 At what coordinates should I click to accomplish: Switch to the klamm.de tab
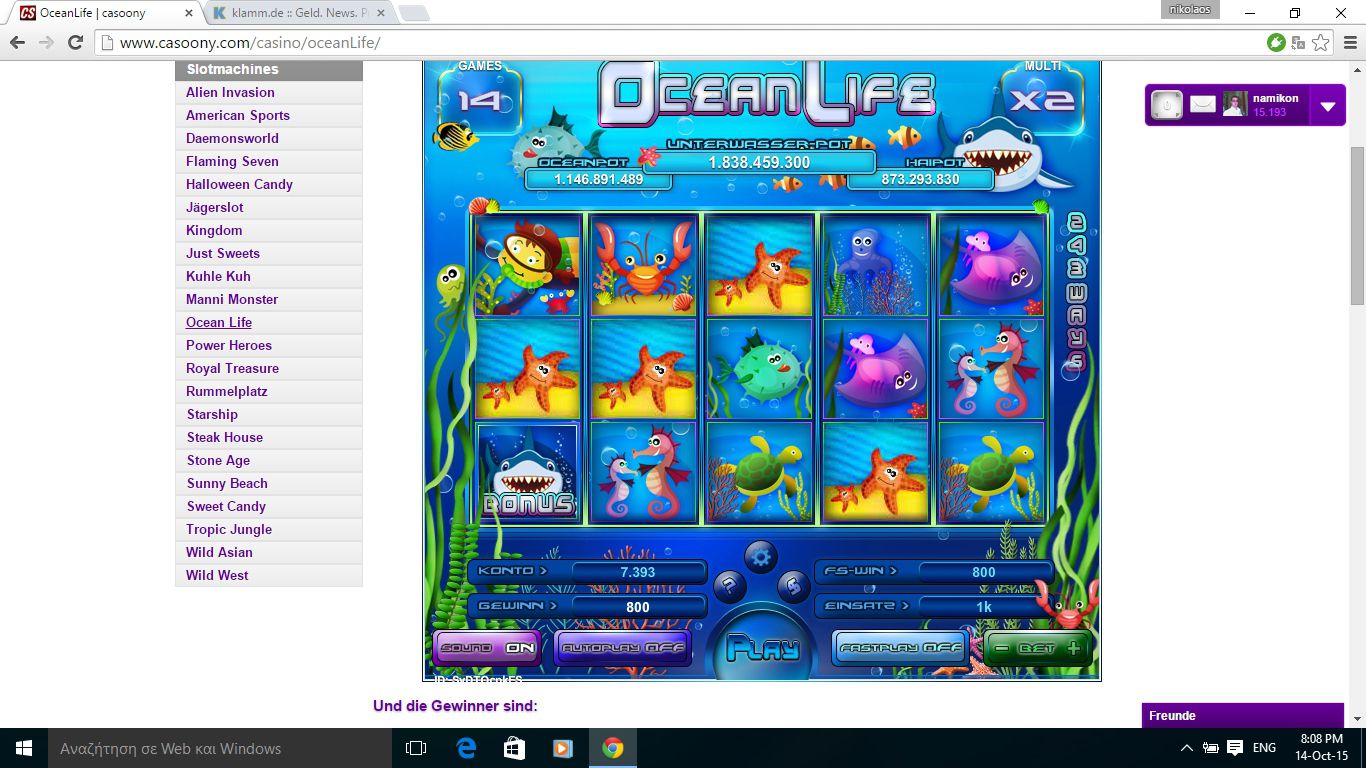pos(298,13)
